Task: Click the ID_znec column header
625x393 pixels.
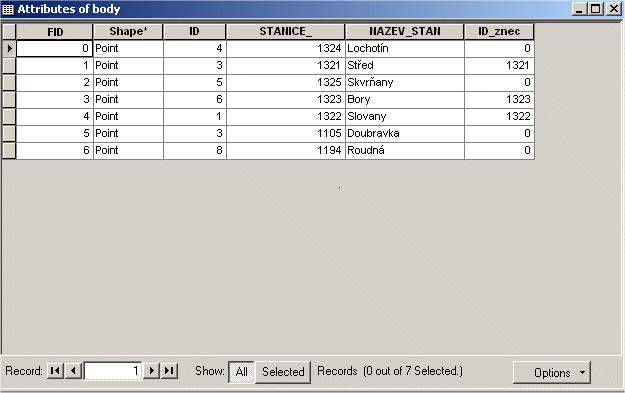Action: click(x=499, y=31)
